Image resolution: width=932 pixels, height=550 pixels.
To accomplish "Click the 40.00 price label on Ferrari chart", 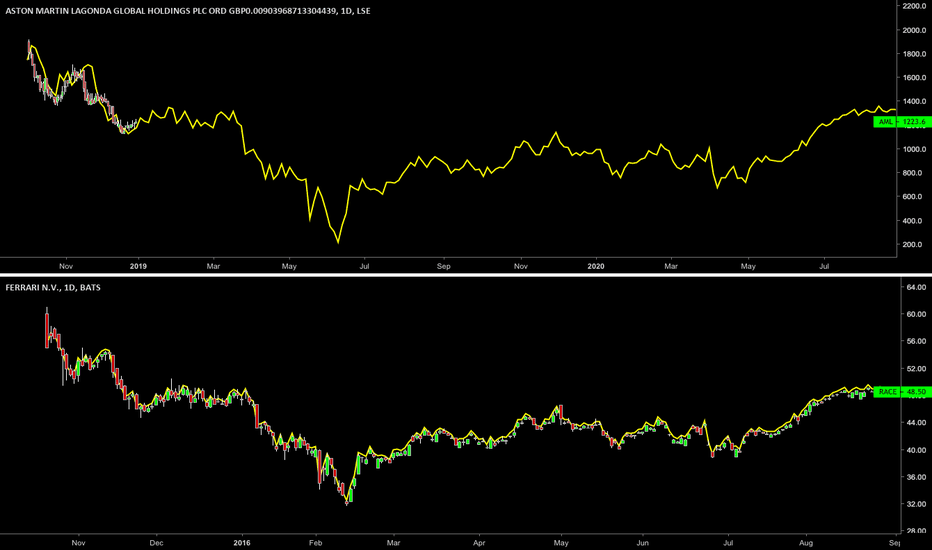I will pos(916,450).
